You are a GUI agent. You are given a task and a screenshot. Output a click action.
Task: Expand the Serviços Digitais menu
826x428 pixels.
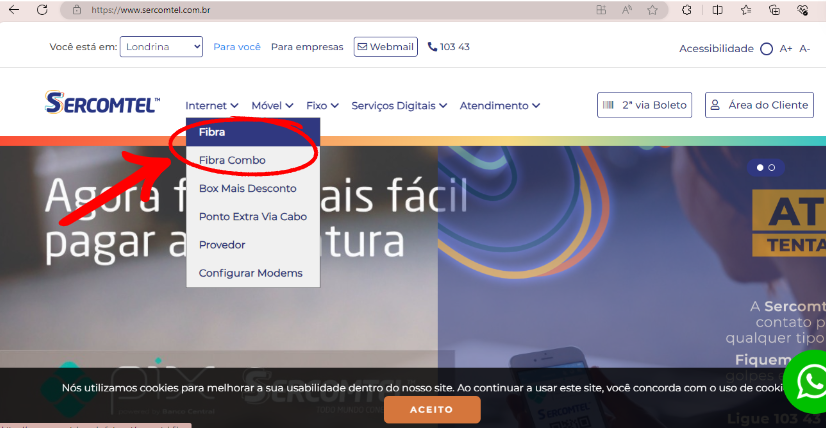point(399,105)
